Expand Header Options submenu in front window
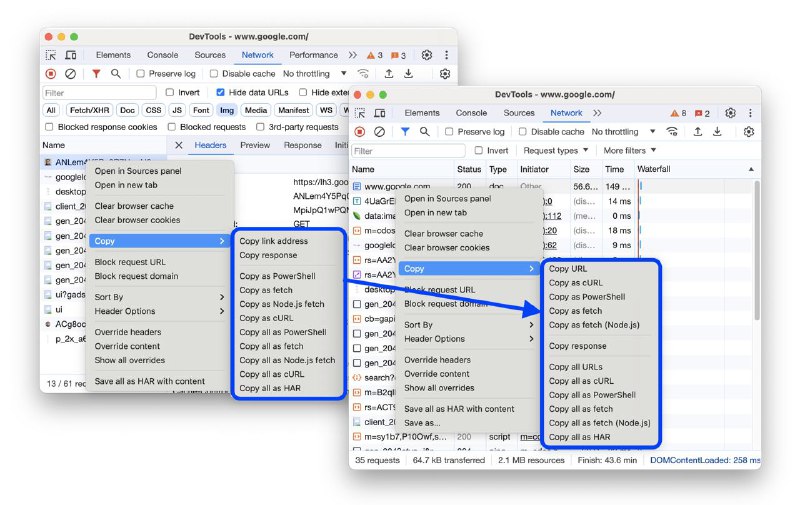Screen dimensions: 800x505 pyautogui.click(x=468, y=339)
